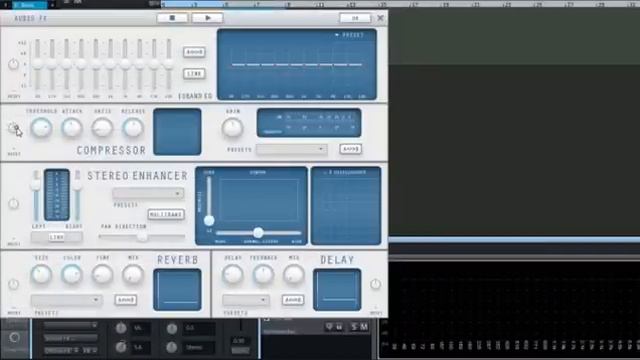The image size is (640, 360).
Task: Click the Compressor Release knob
Action: pos(133,128)
